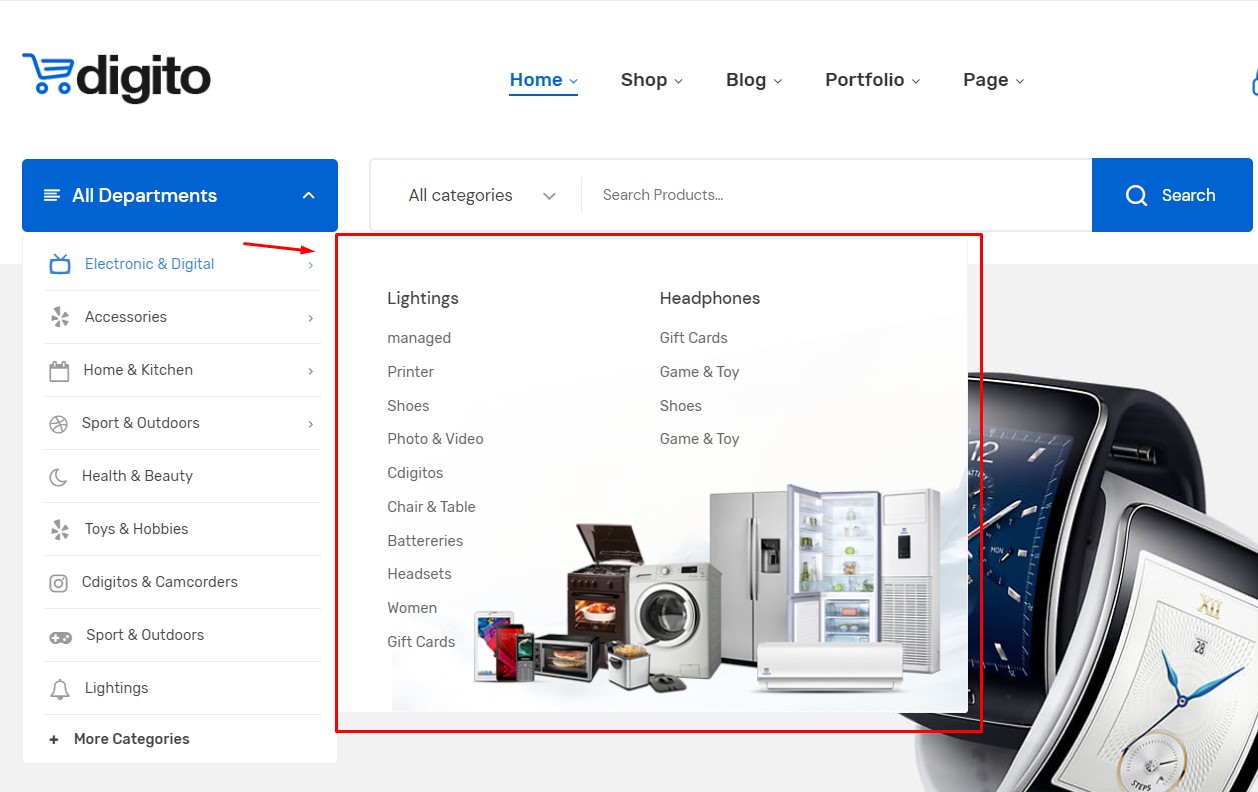Screen dimensions: 1258x792
Task: Click the digito shopping cart logo
Action: tap(116, 77)
